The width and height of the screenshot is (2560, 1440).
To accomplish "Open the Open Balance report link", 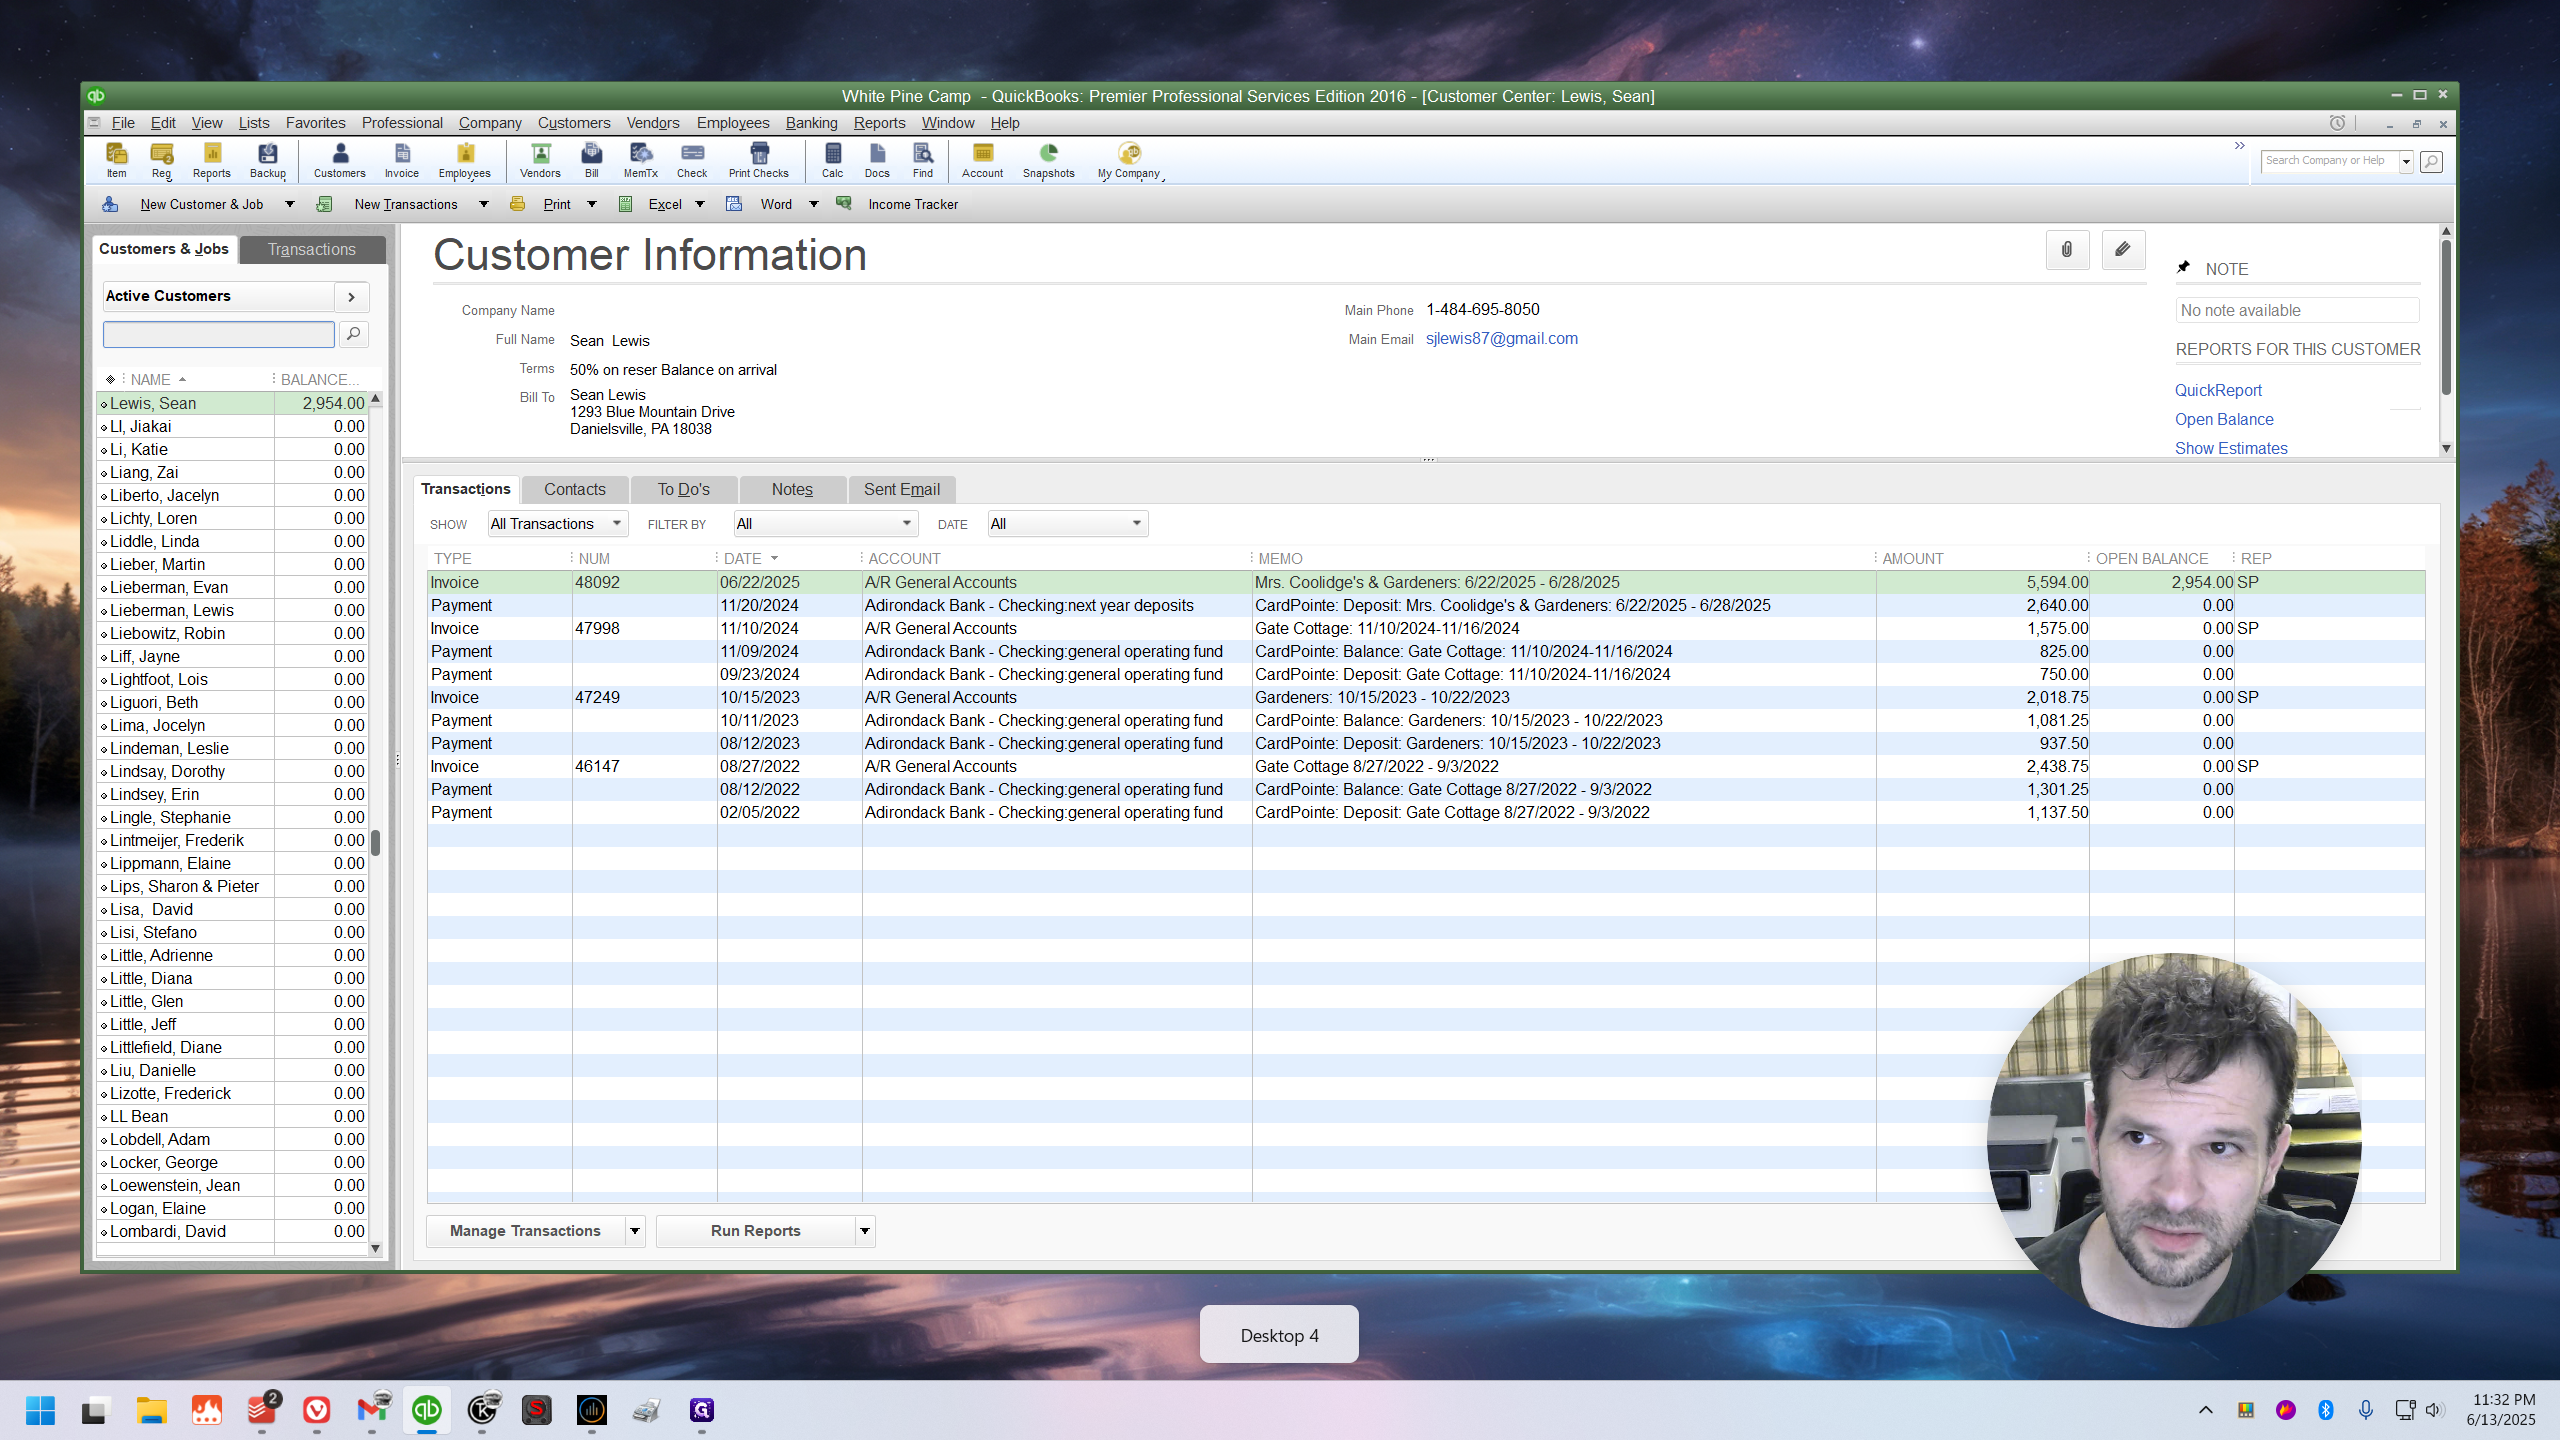I will tap(2224, 420).
